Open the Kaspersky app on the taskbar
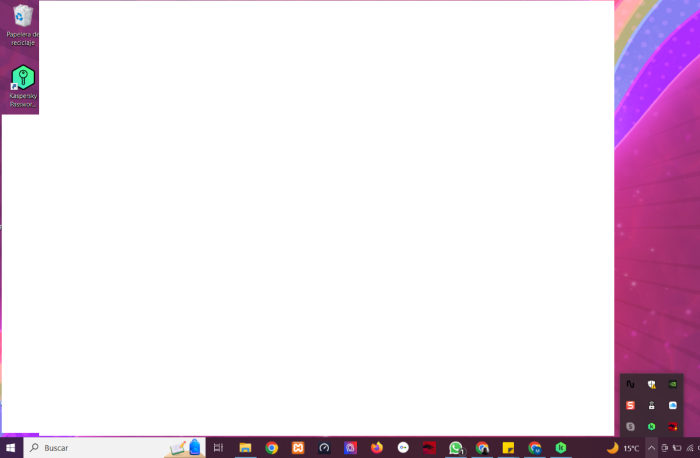The height and width of the screenshot is (458, 700). pyautogui.click(x=561, y=447)
